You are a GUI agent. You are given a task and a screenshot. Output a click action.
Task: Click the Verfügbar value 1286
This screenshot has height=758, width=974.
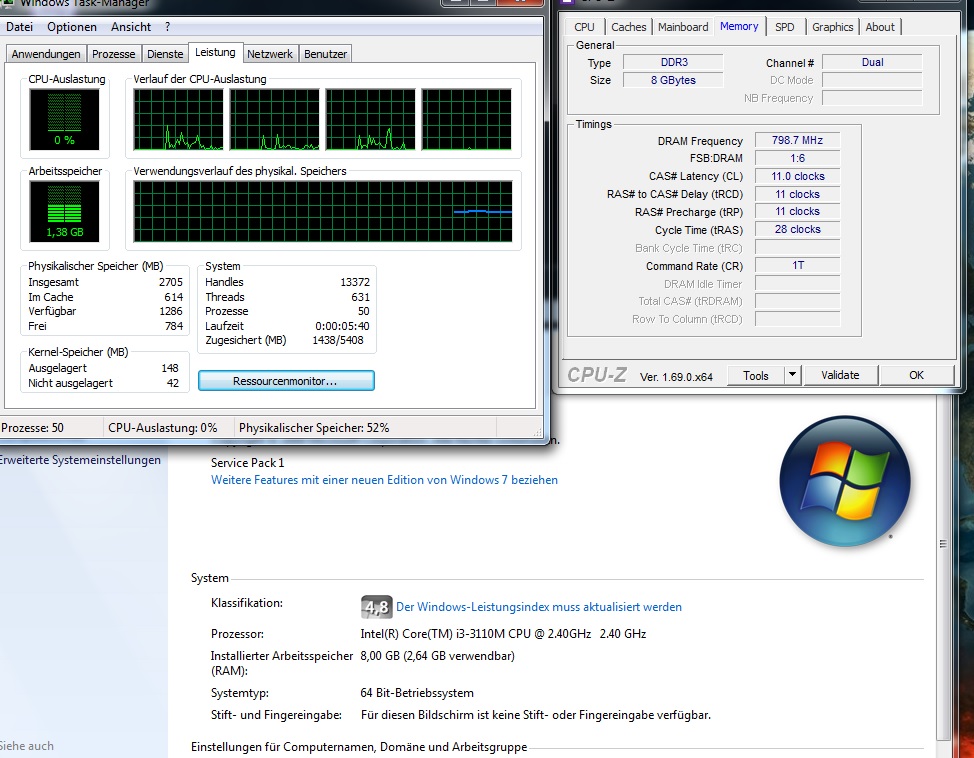(x=171, y=311)
